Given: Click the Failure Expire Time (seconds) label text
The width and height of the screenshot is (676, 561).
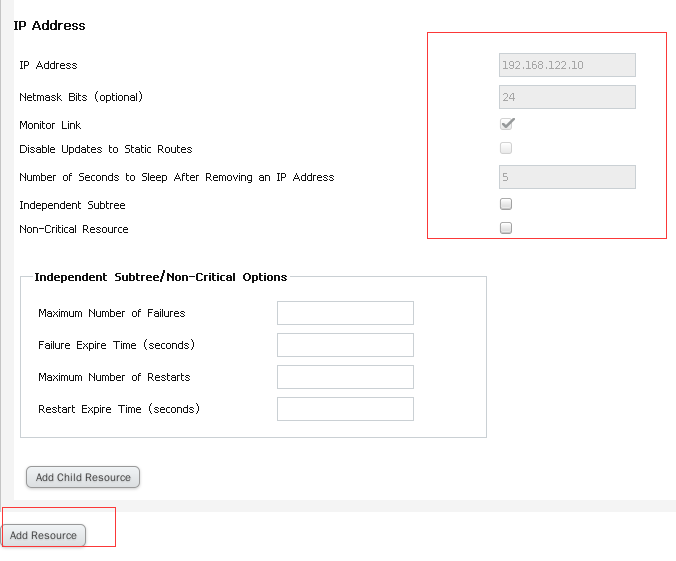Looking at the screenshot, I should point(116,345).
